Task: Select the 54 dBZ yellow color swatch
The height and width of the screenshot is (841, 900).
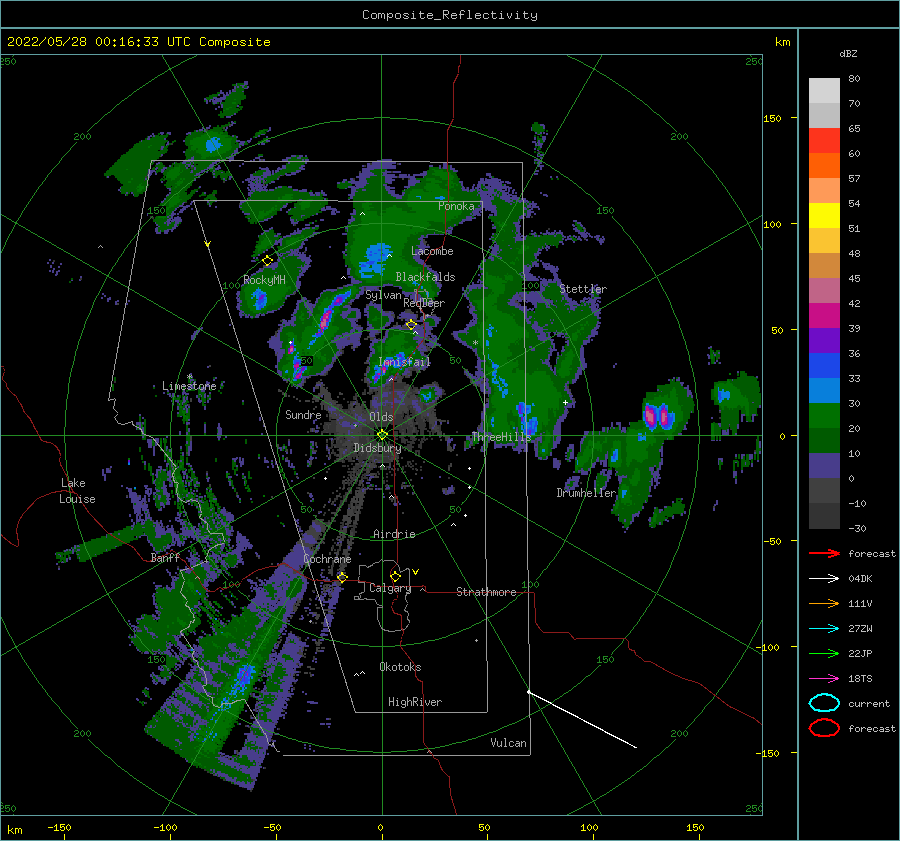Action: click(824, 216)
